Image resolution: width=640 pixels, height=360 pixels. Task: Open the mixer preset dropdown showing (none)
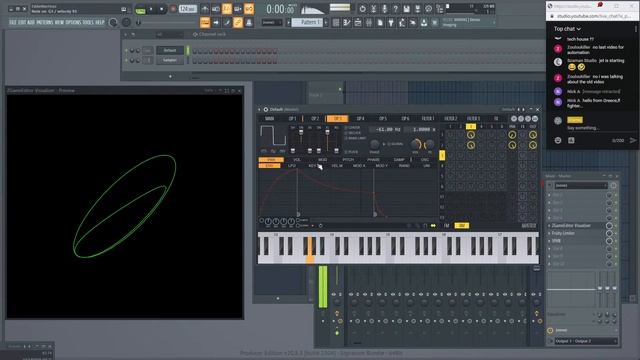point(580,186)
